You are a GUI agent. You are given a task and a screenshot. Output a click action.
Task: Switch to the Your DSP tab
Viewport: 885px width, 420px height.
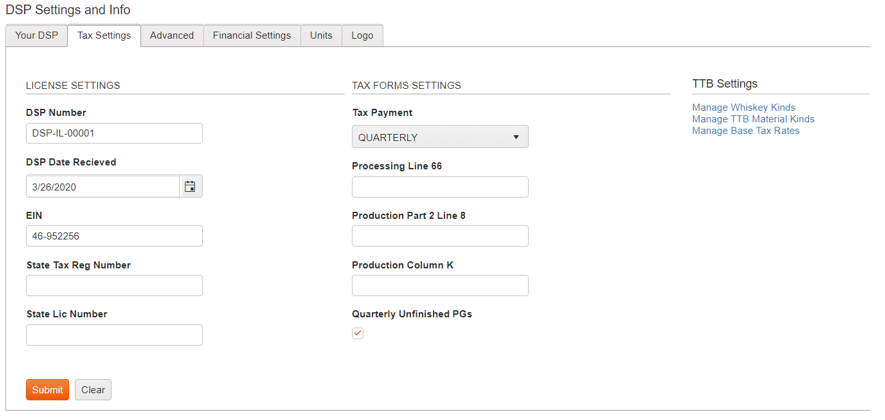pyautogui.click(x=36, y=36)
